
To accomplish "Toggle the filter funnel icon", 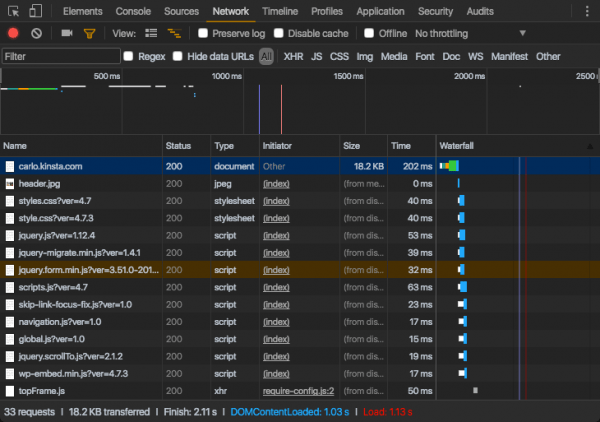I will pos(89,33).
